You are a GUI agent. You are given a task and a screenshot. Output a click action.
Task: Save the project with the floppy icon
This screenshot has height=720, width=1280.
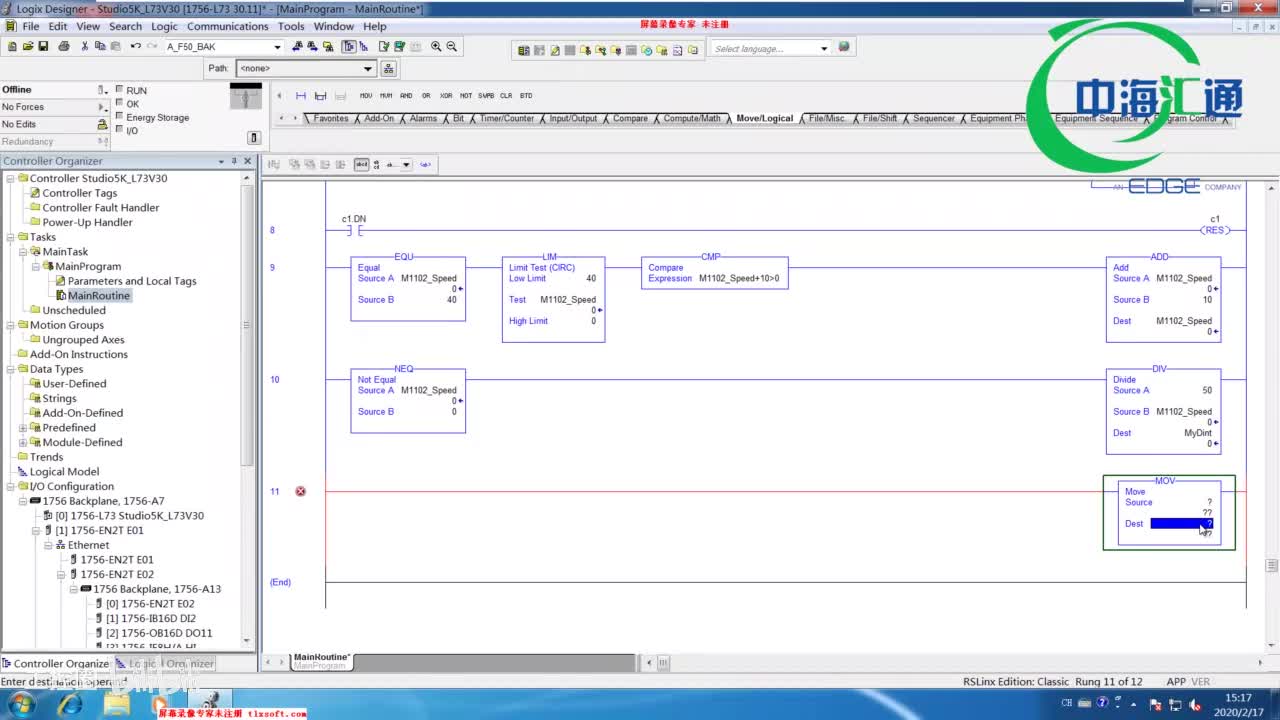click(43, 46)
